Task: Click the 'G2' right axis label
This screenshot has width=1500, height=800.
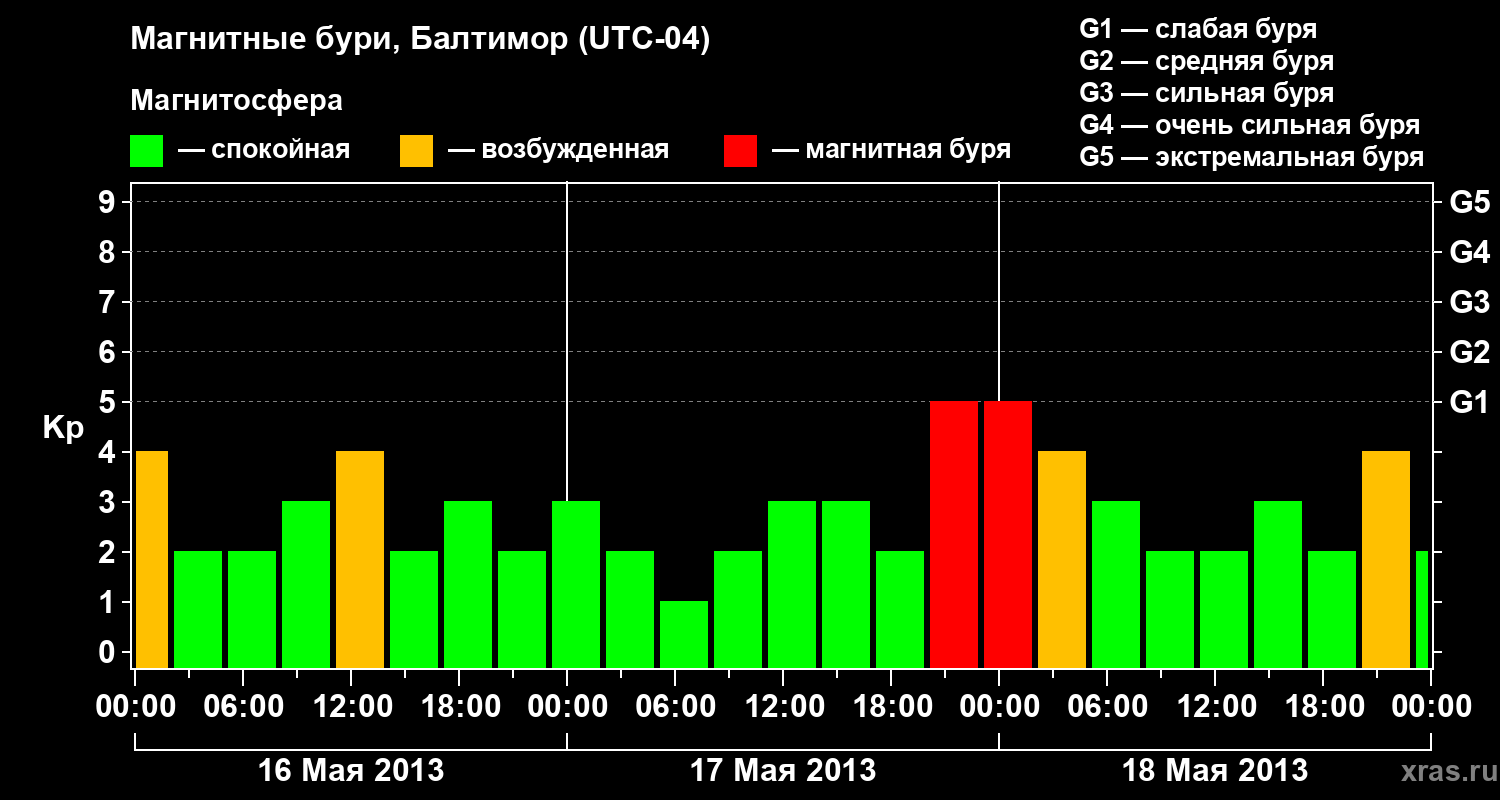Action: click(x=1469, y=352)
